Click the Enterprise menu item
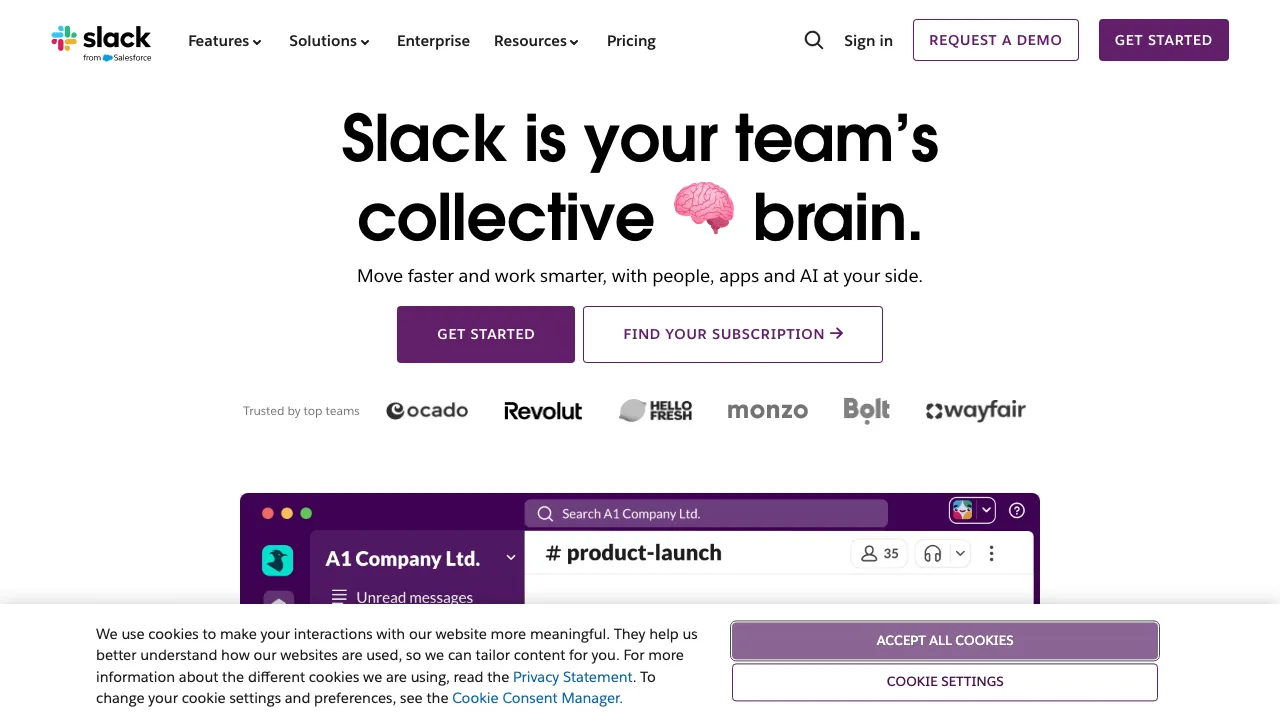 (433, 41)
